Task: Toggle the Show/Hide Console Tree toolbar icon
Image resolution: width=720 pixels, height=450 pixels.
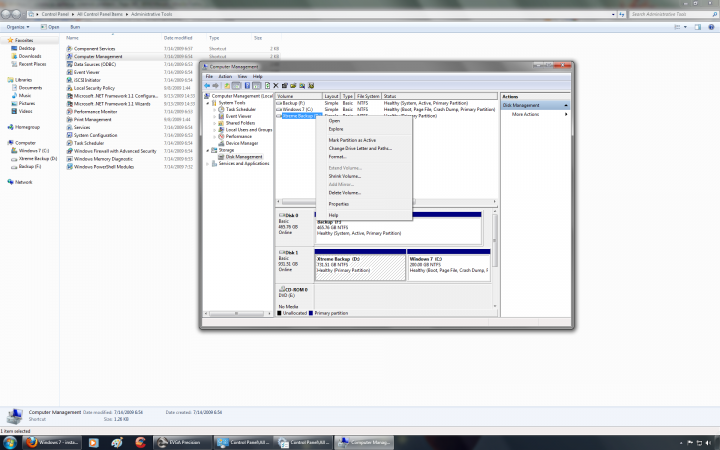Action: point(236,86)
